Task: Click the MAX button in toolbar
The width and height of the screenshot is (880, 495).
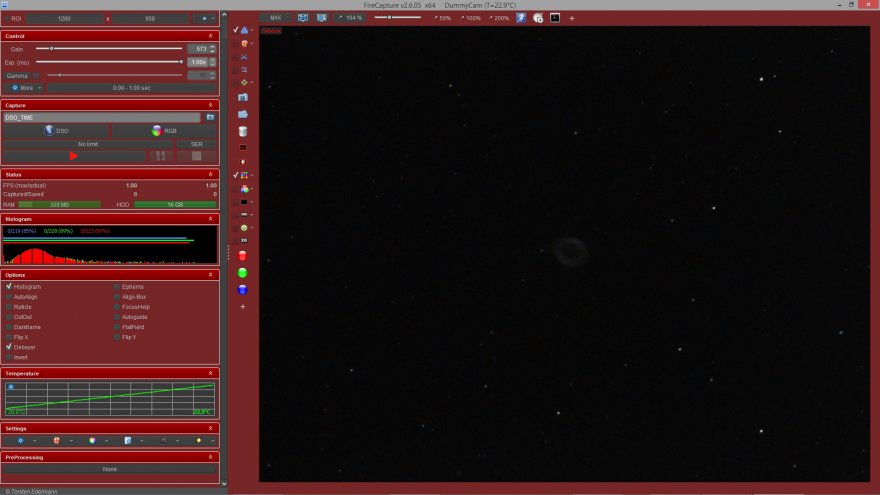Action: click(274, 18)
